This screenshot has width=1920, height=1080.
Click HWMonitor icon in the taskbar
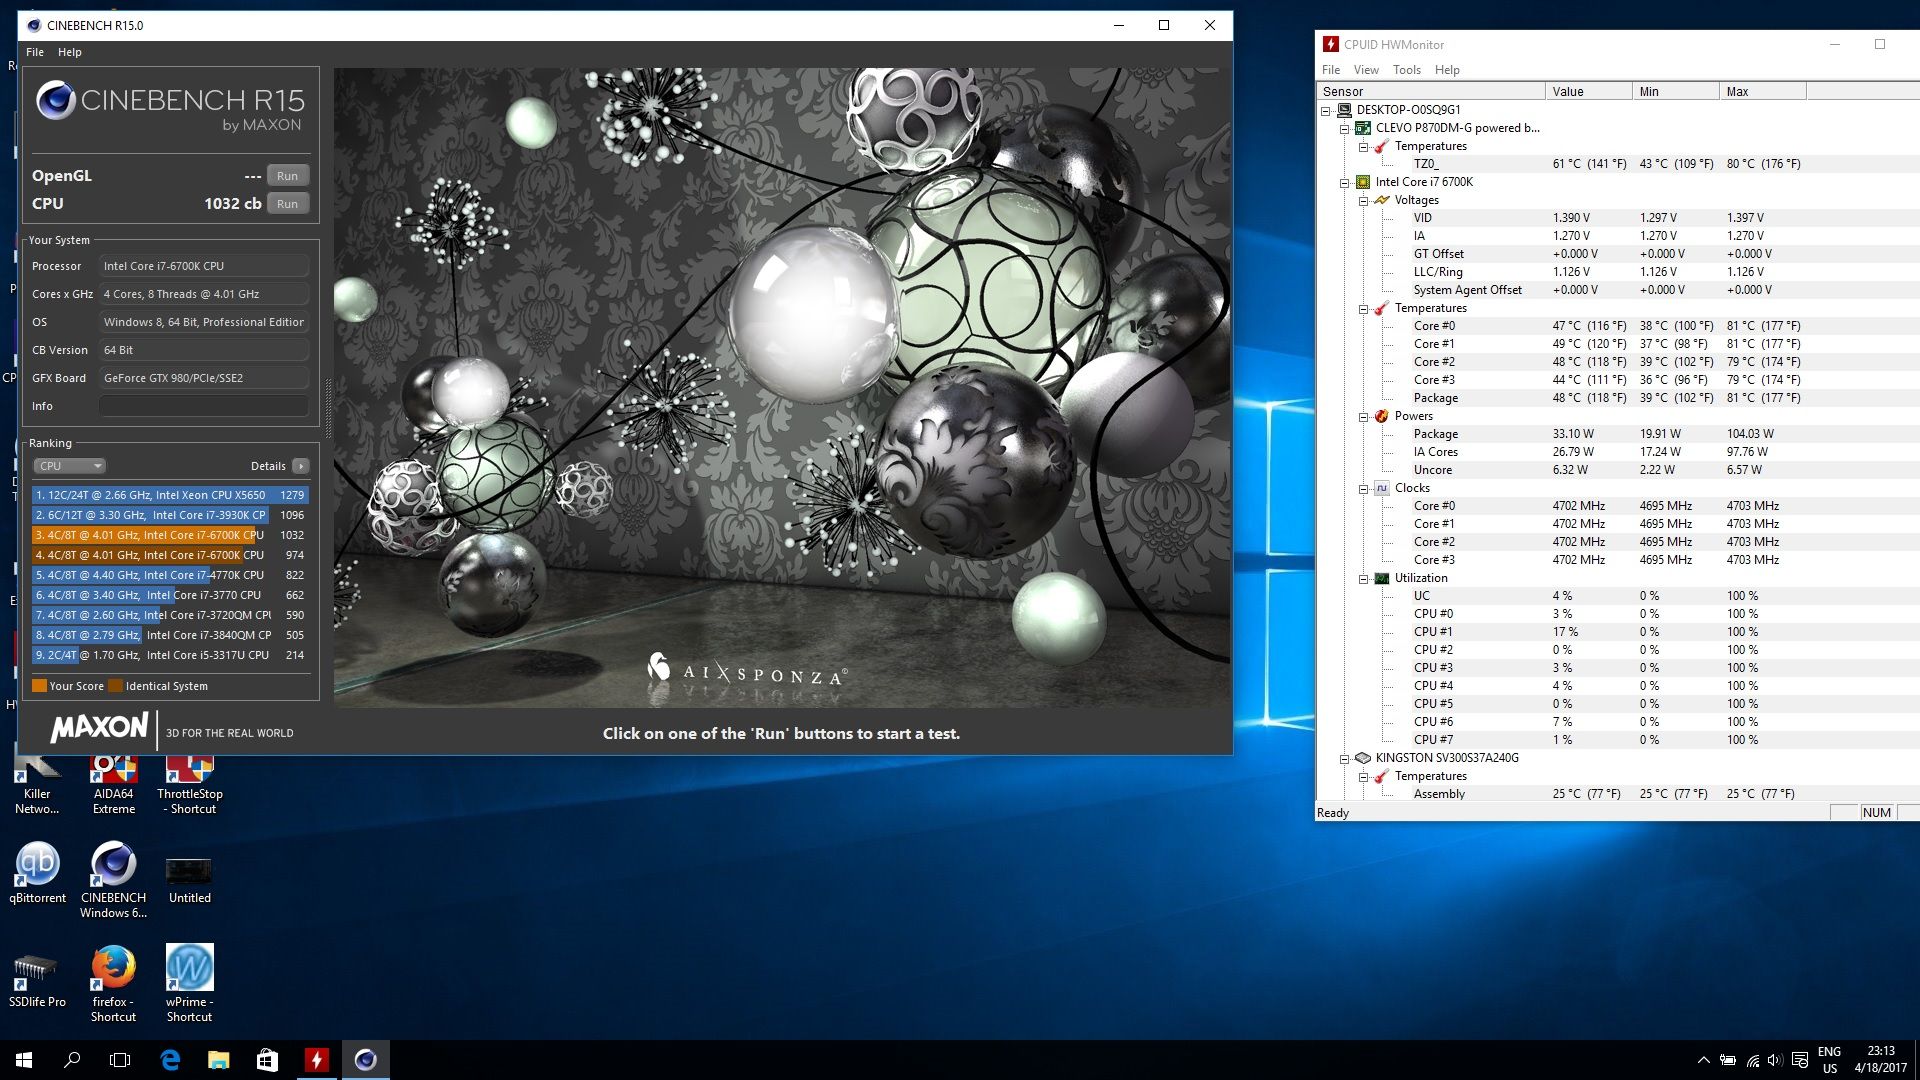[316, 1060]
